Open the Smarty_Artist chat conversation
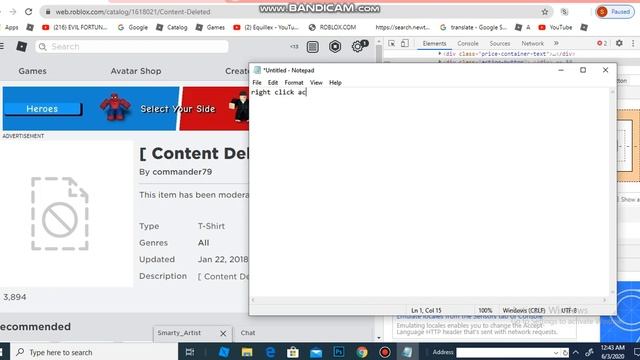The image size is (640, 360). click(x=179, y=333)
